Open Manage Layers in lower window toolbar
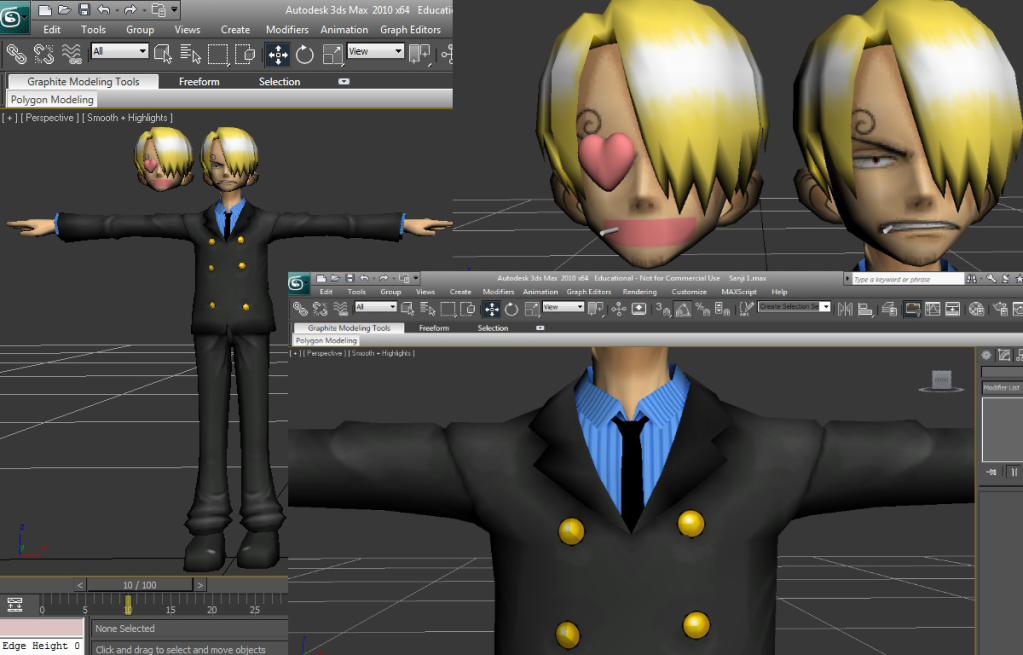 (889, 309)
